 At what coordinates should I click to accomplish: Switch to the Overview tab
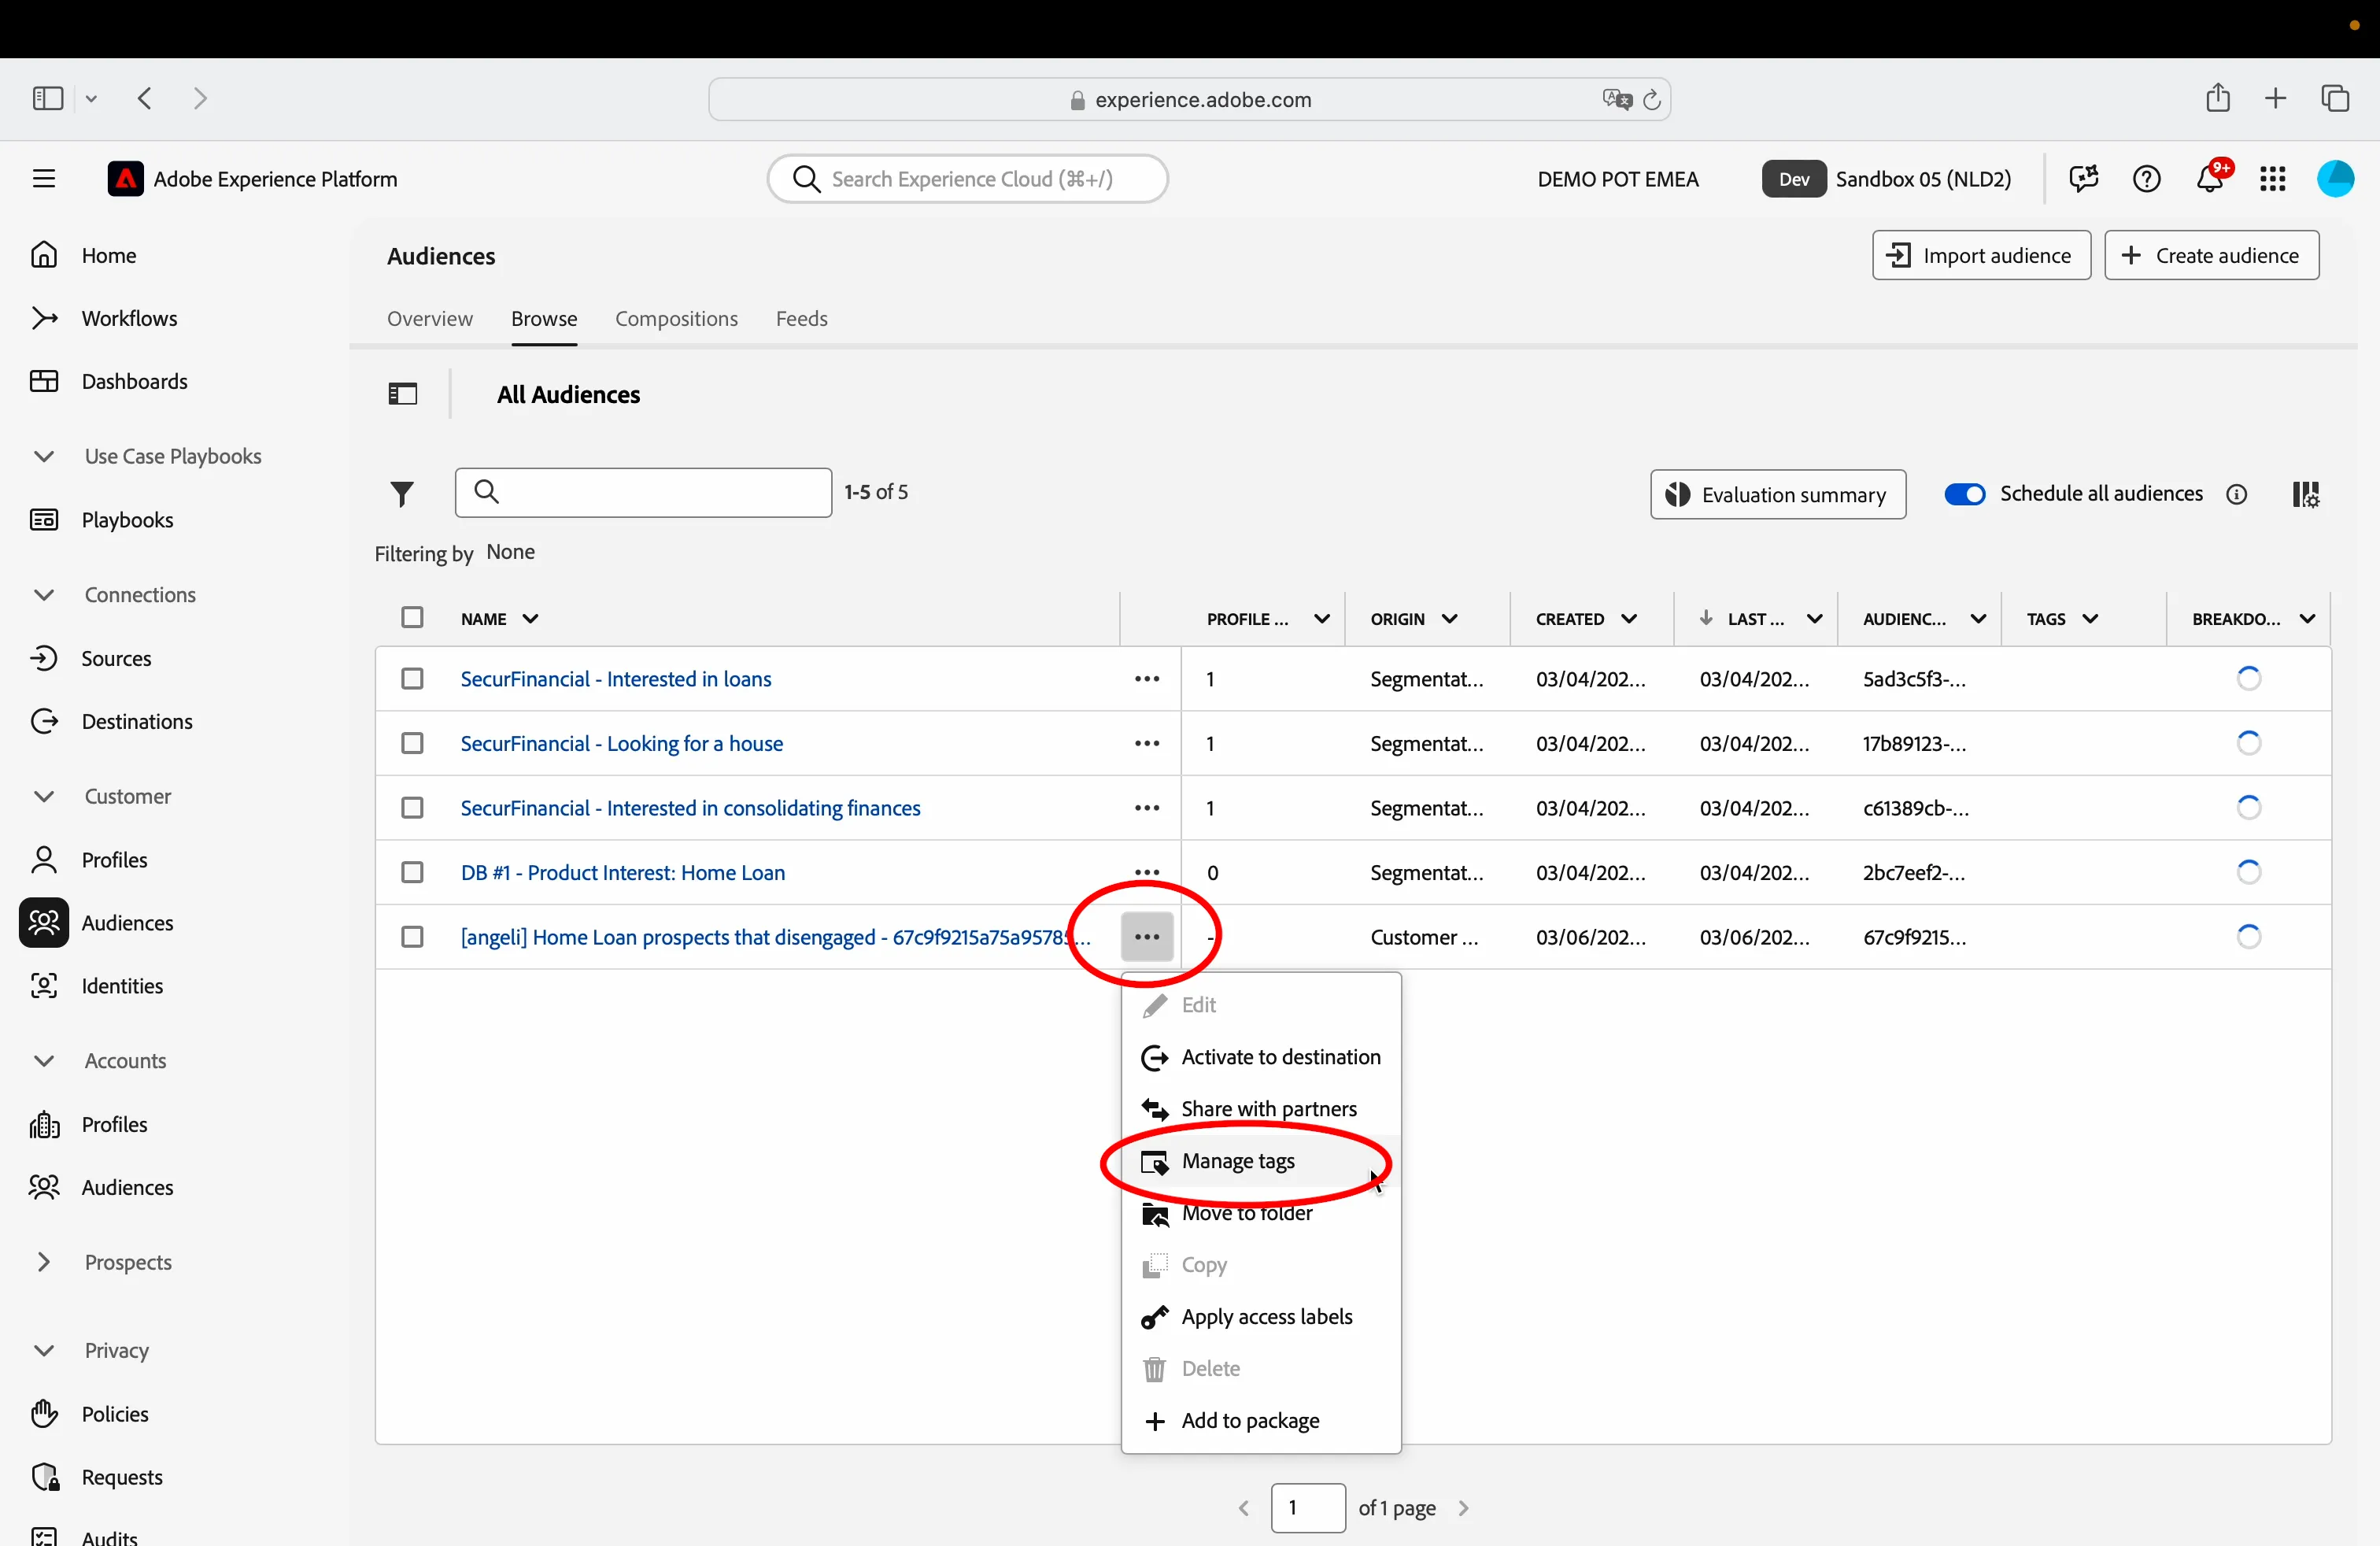tap(430, 318)
